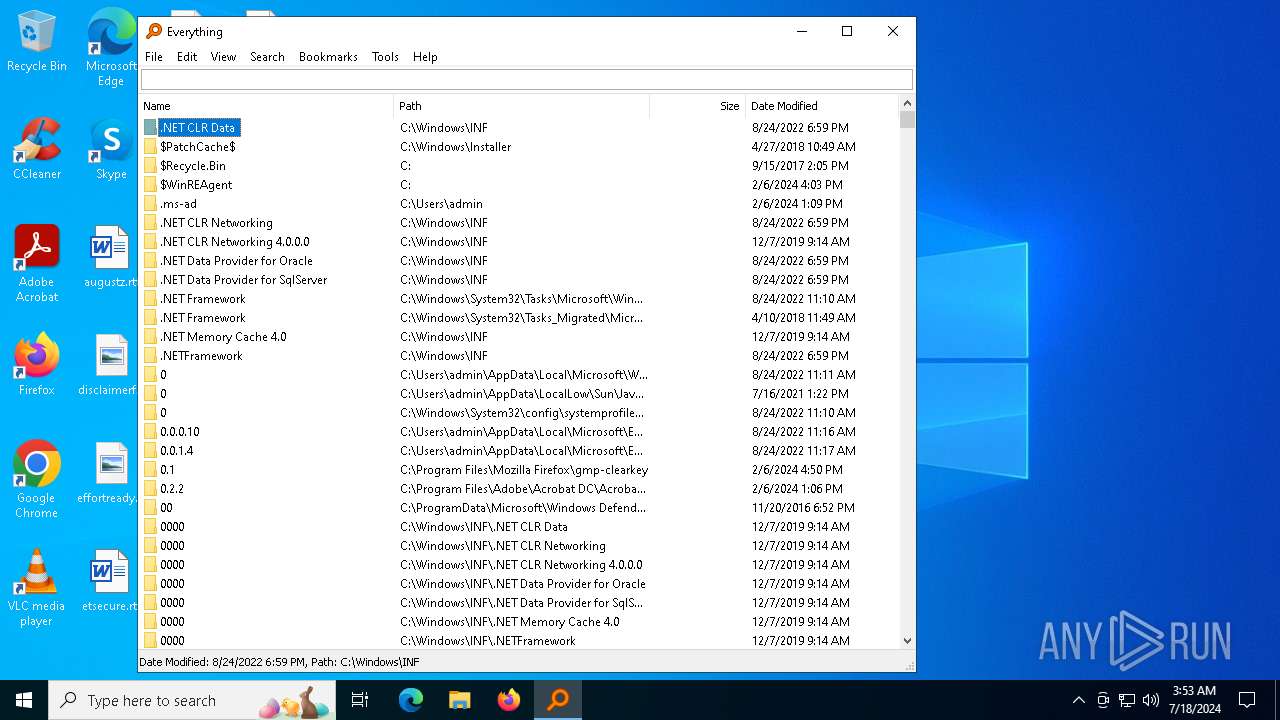
Task: Open the Tools menu
Action: pyautogui.click(x=385, y=57)
